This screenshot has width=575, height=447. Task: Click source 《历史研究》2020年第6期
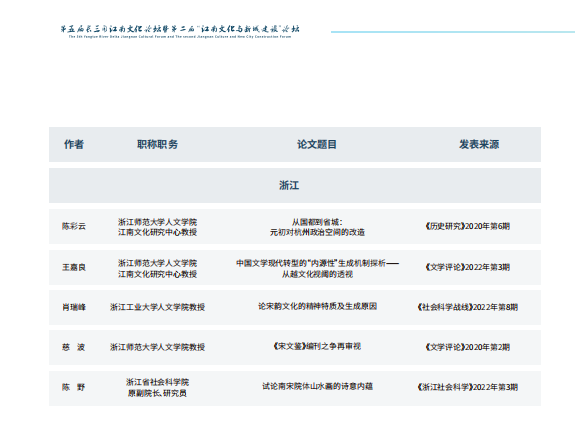(x=468, y=226)
